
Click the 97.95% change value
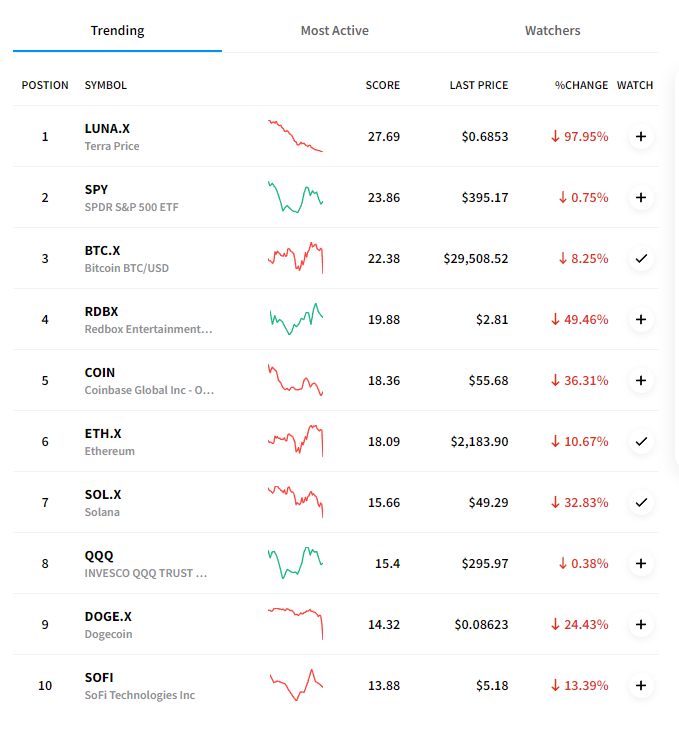pyautogui.click(x=580, y=136)
